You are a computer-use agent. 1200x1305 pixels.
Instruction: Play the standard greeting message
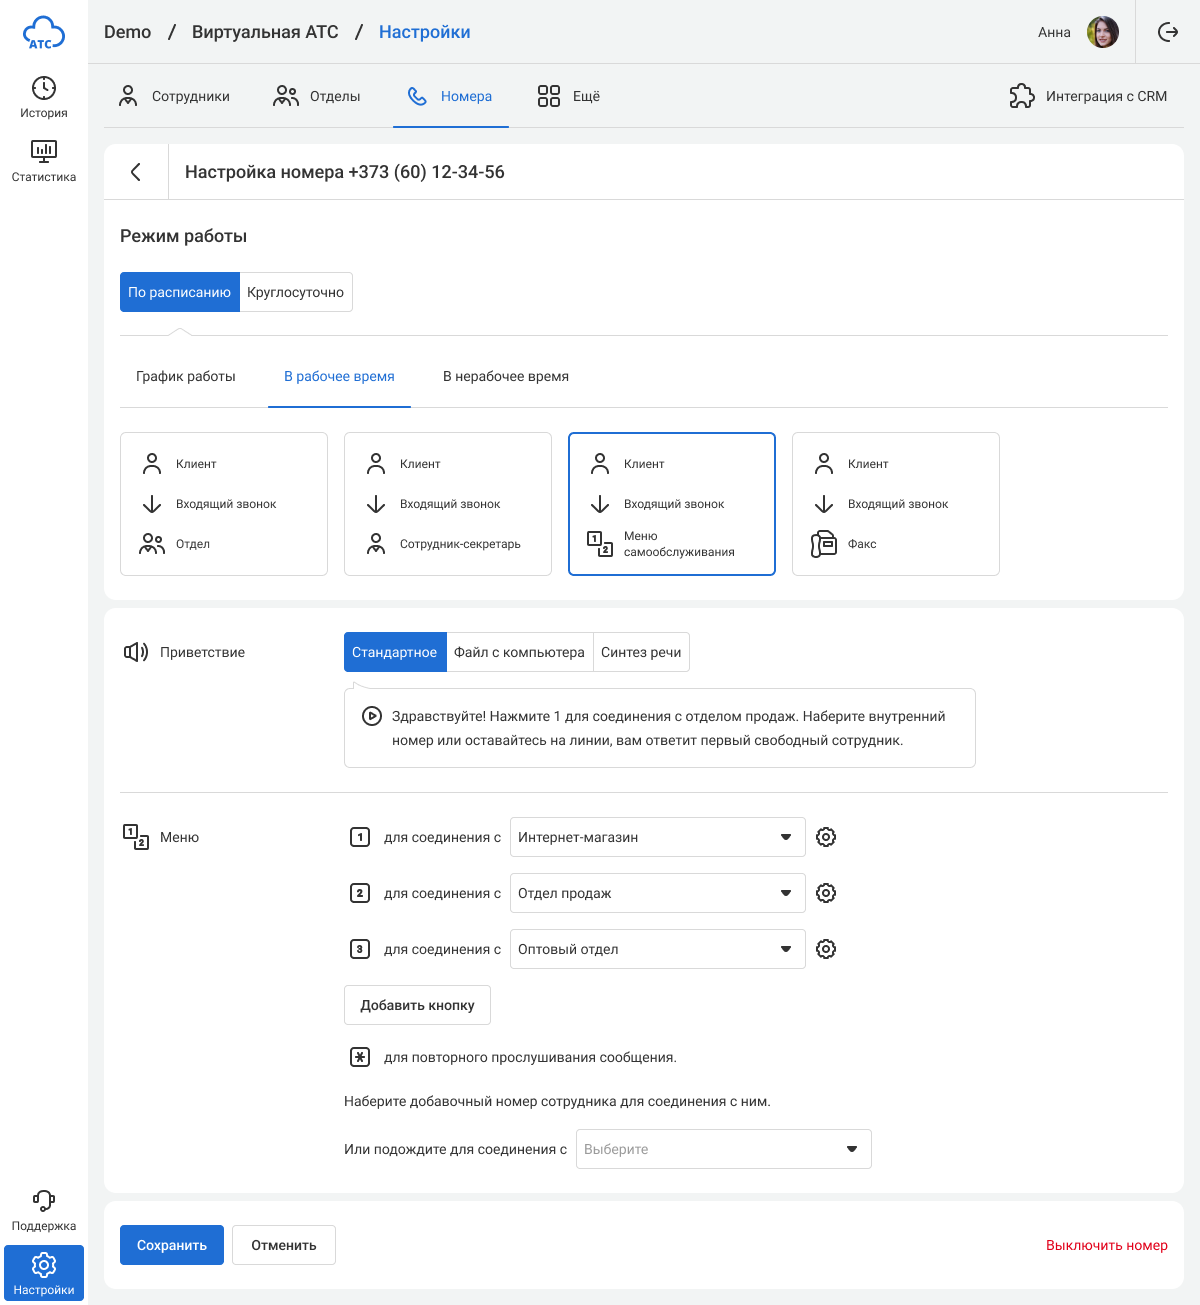371,716
